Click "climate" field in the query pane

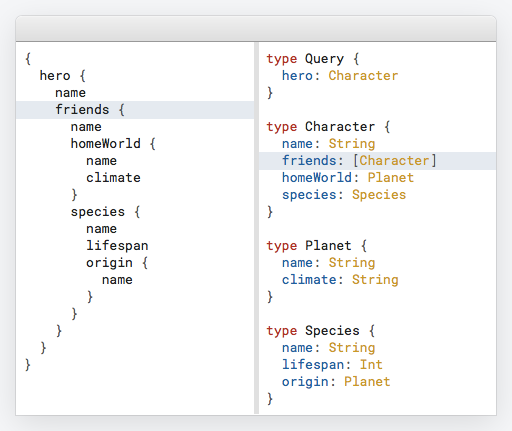click(x=113, y=178)
